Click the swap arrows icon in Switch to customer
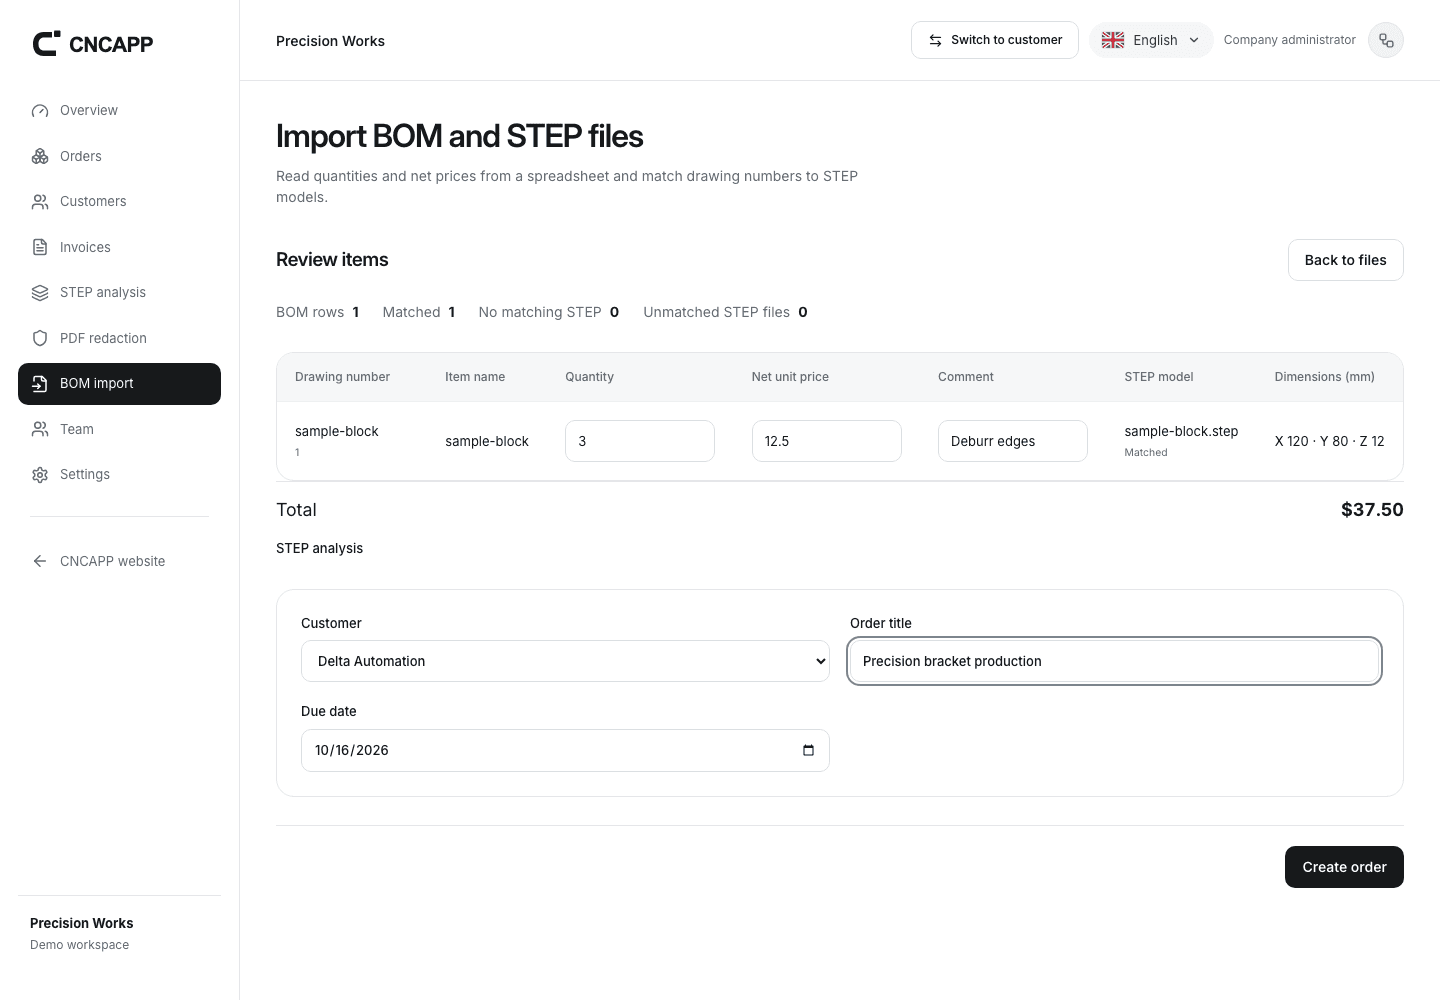 pos(935,40)
